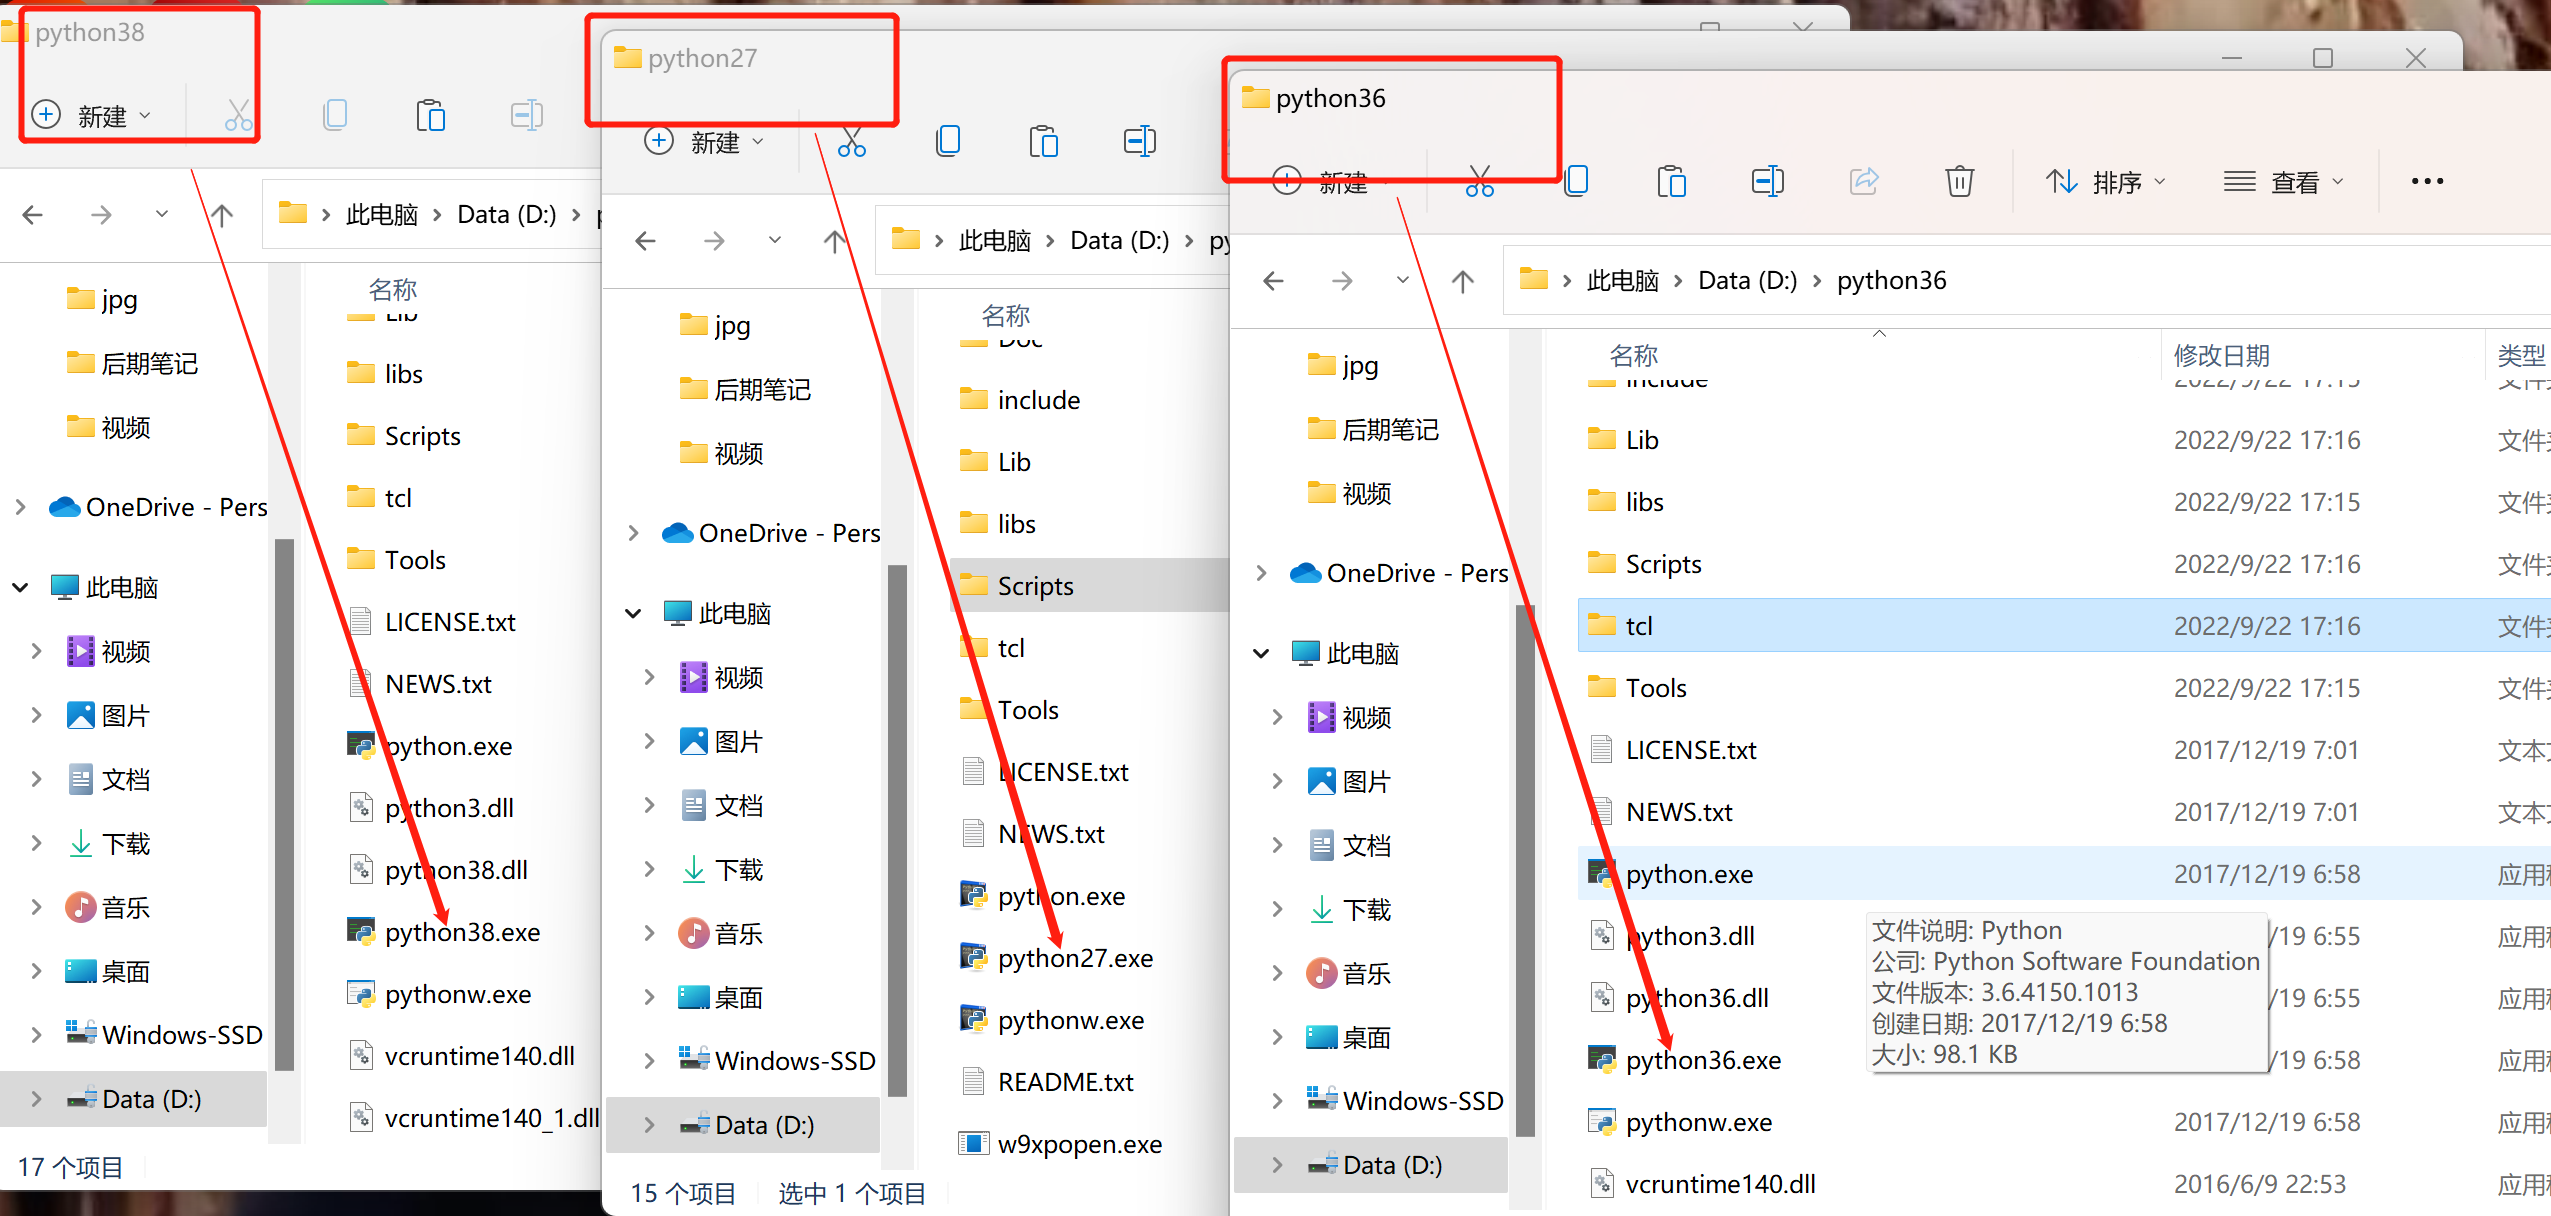This screenshot has height=1216, width=2551.
Task: Click the up-directory arrow in python36 window
Action: pyautogui.click(x=1462, y=281)
